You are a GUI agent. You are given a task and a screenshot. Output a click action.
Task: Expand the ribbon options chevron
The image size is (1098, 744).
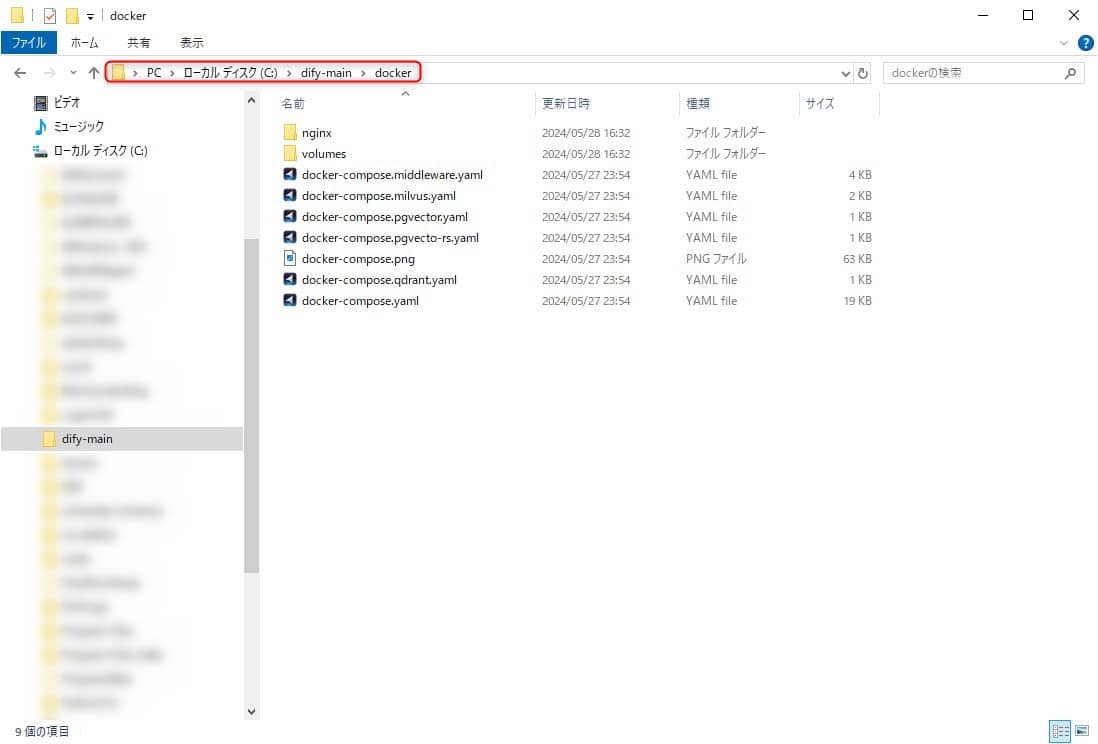click(x=1063, y=42)
